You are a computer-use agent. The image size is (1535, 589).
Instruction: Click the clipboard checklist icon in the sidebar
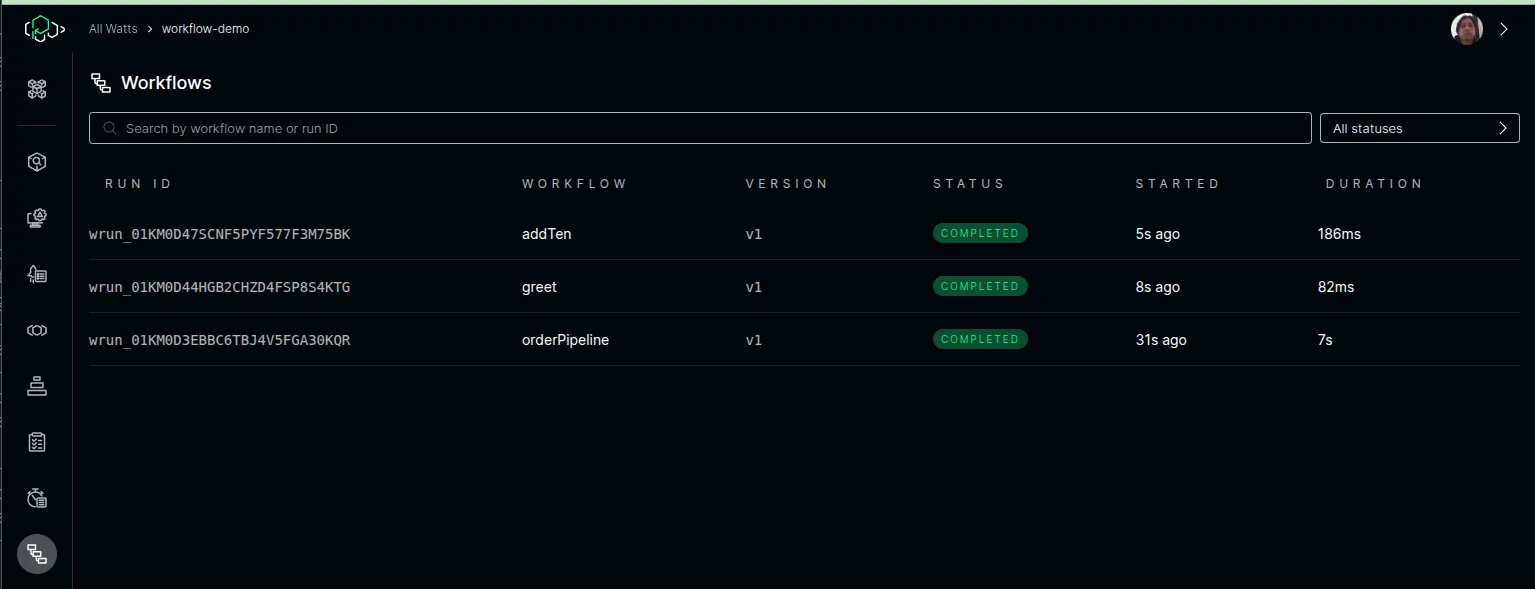pos(37,441)
